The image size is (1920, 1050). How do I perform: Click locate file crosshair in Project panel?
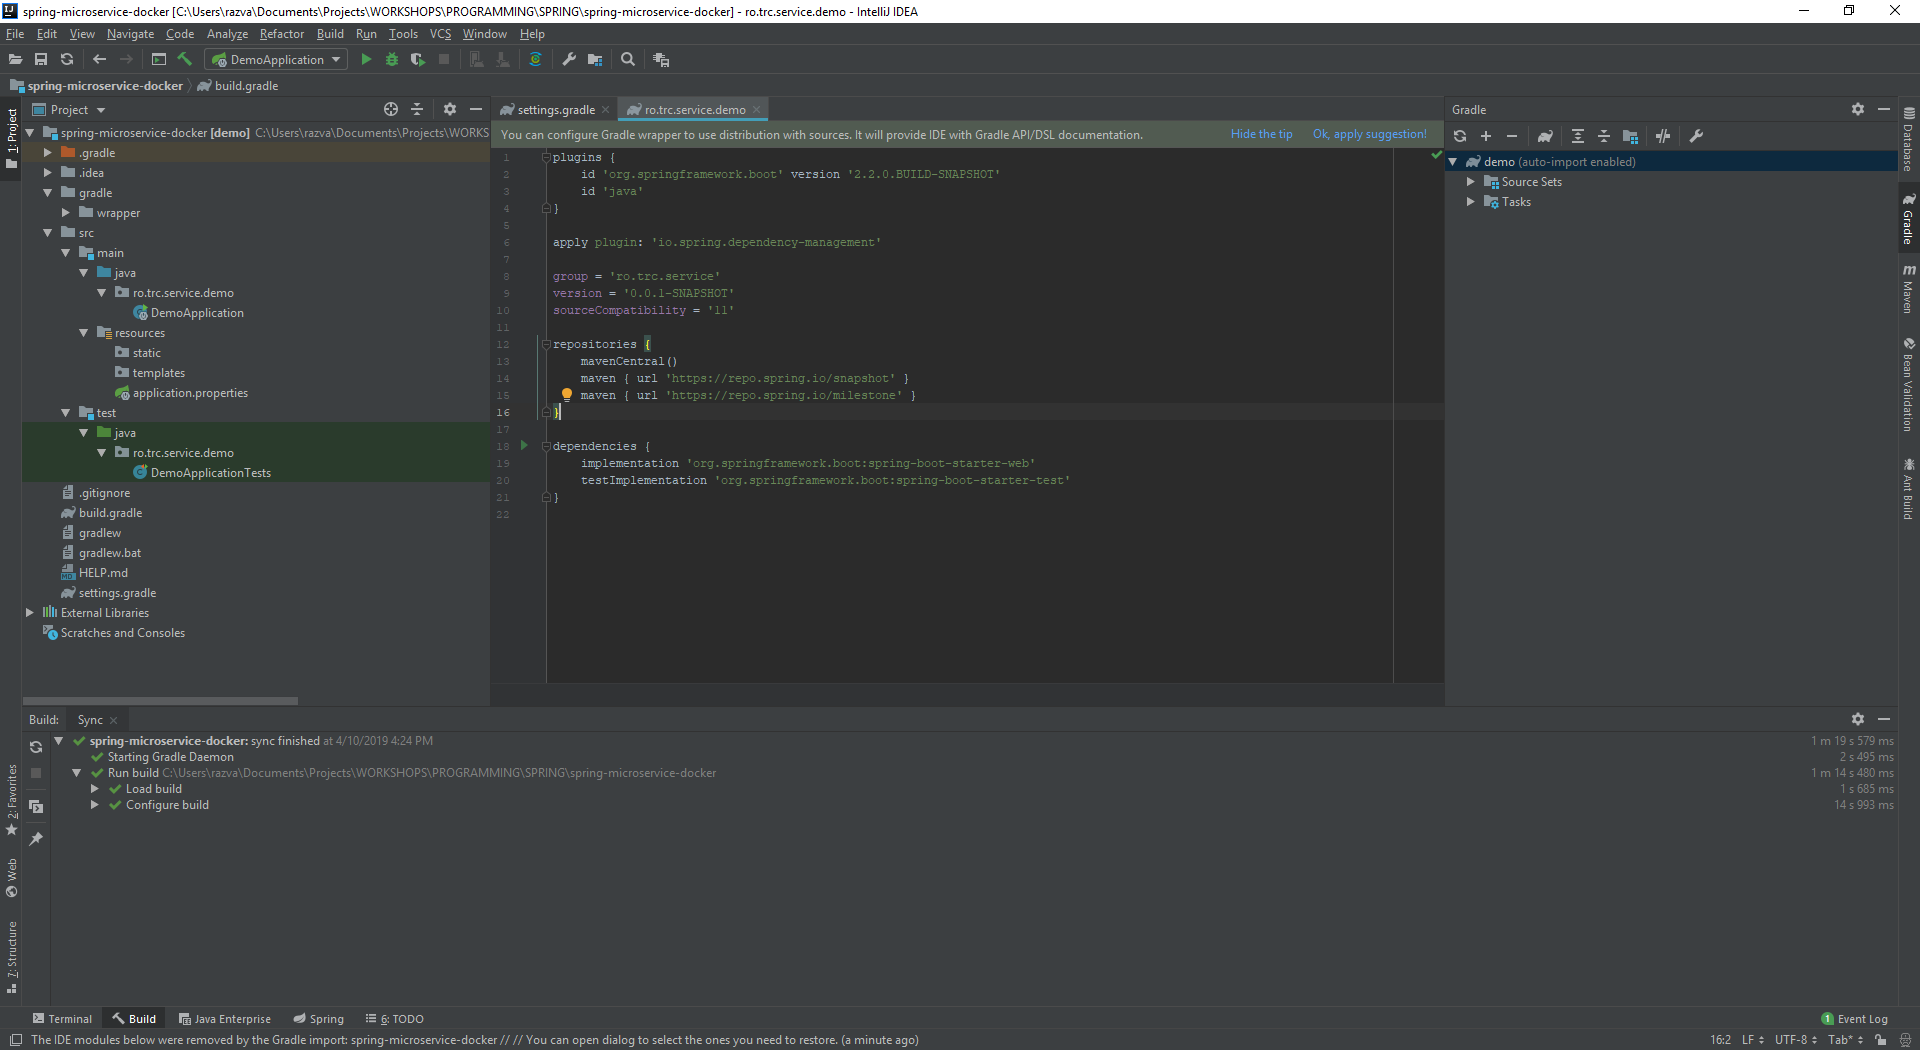click(x=391, y=110)
